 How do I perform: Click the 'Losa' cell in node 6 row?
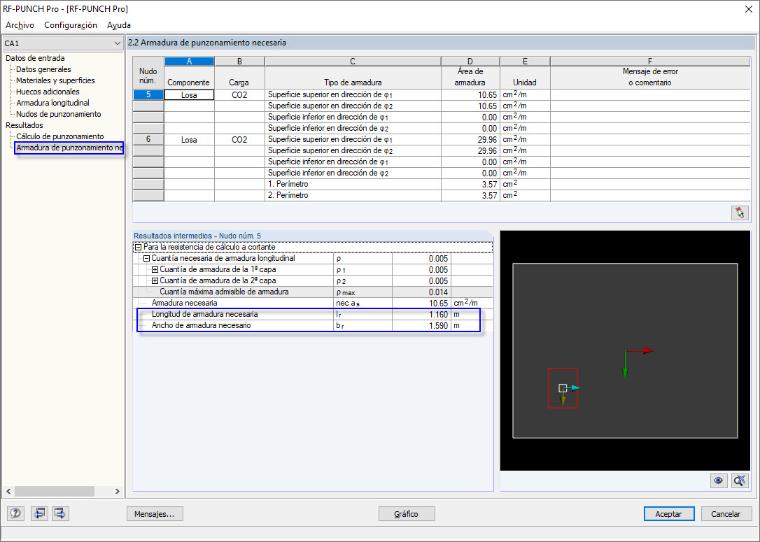coord(189,140)
